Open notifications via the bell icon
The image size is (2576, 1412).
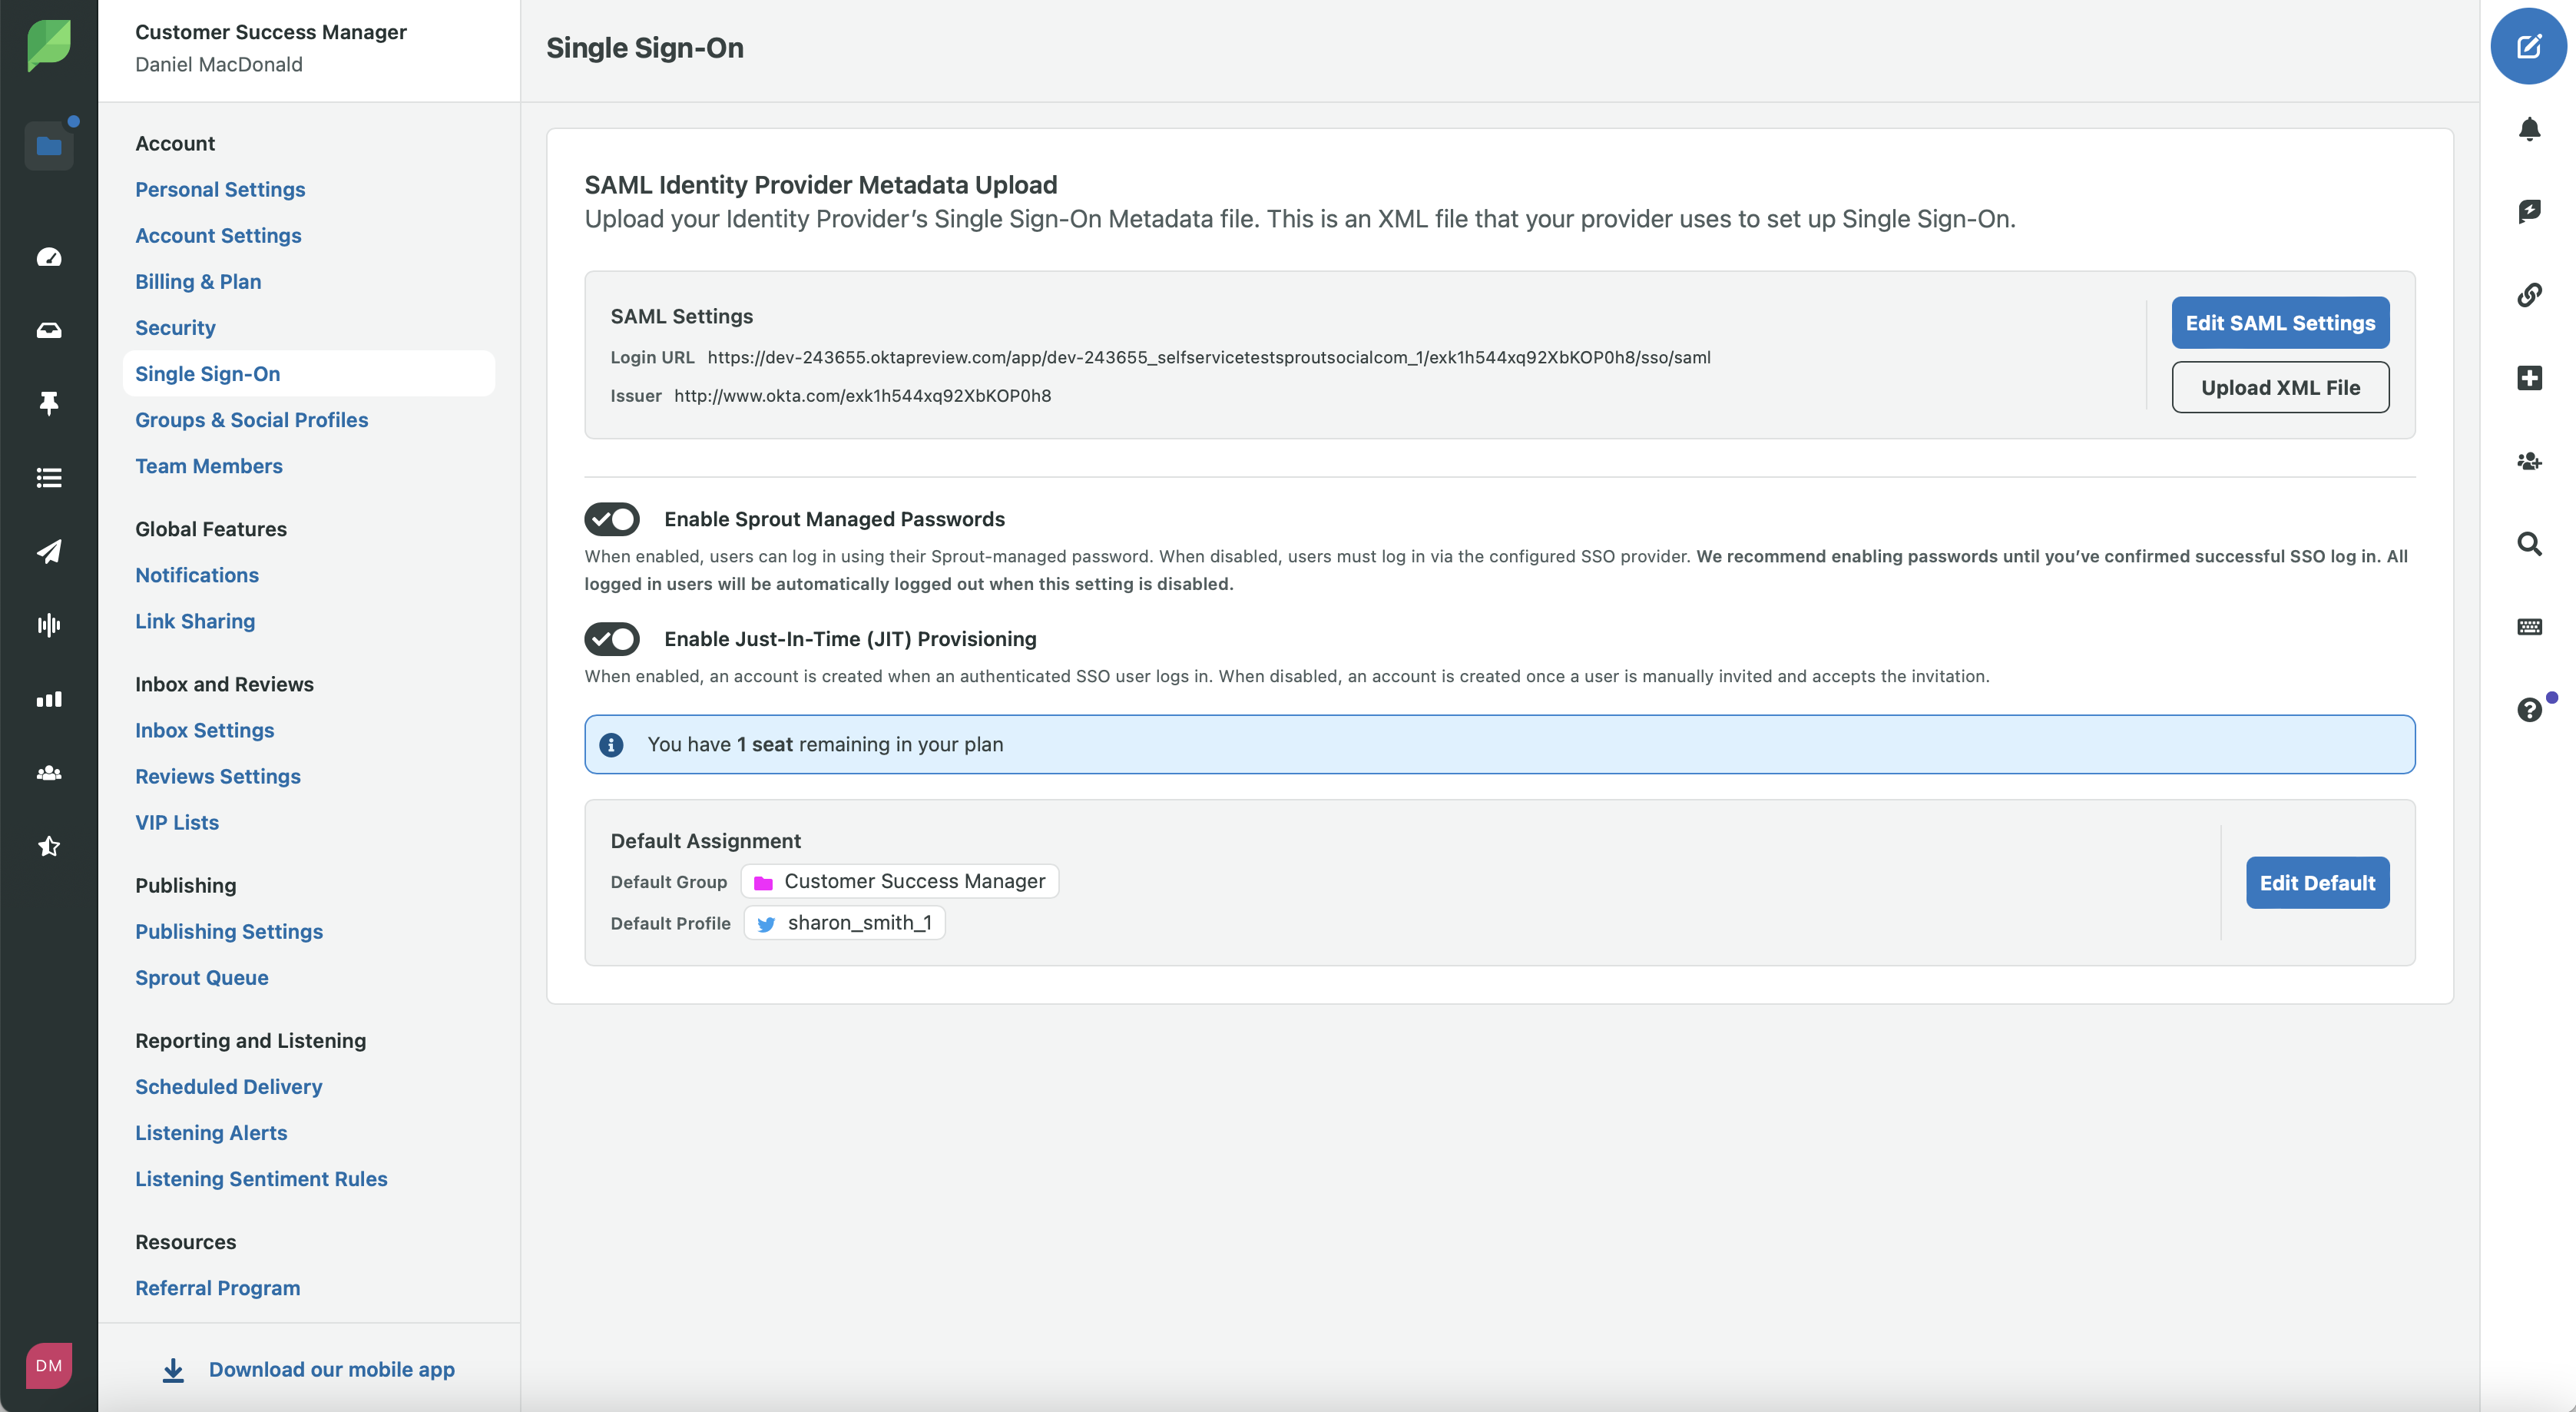(2530, 128)
